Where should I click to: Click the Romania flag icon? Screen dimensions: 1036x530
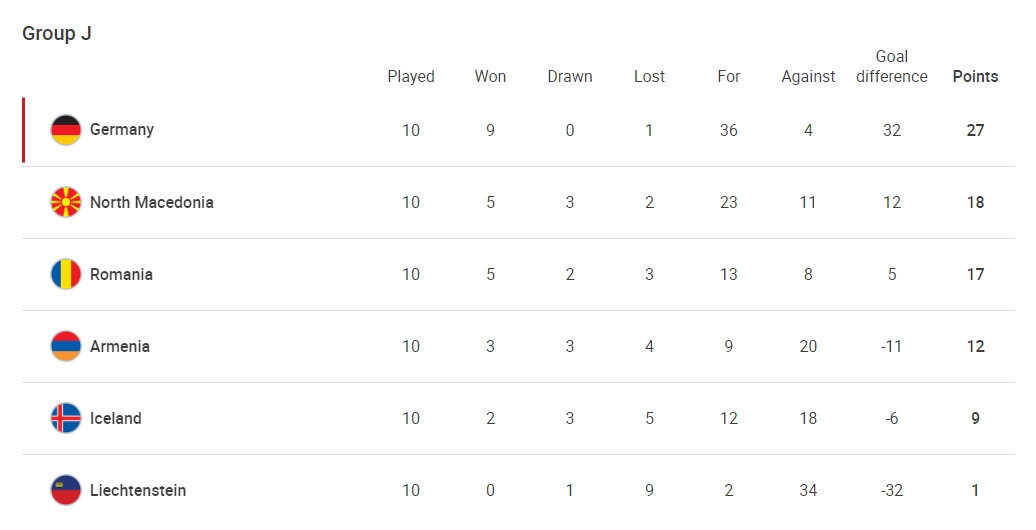point(66,274)
